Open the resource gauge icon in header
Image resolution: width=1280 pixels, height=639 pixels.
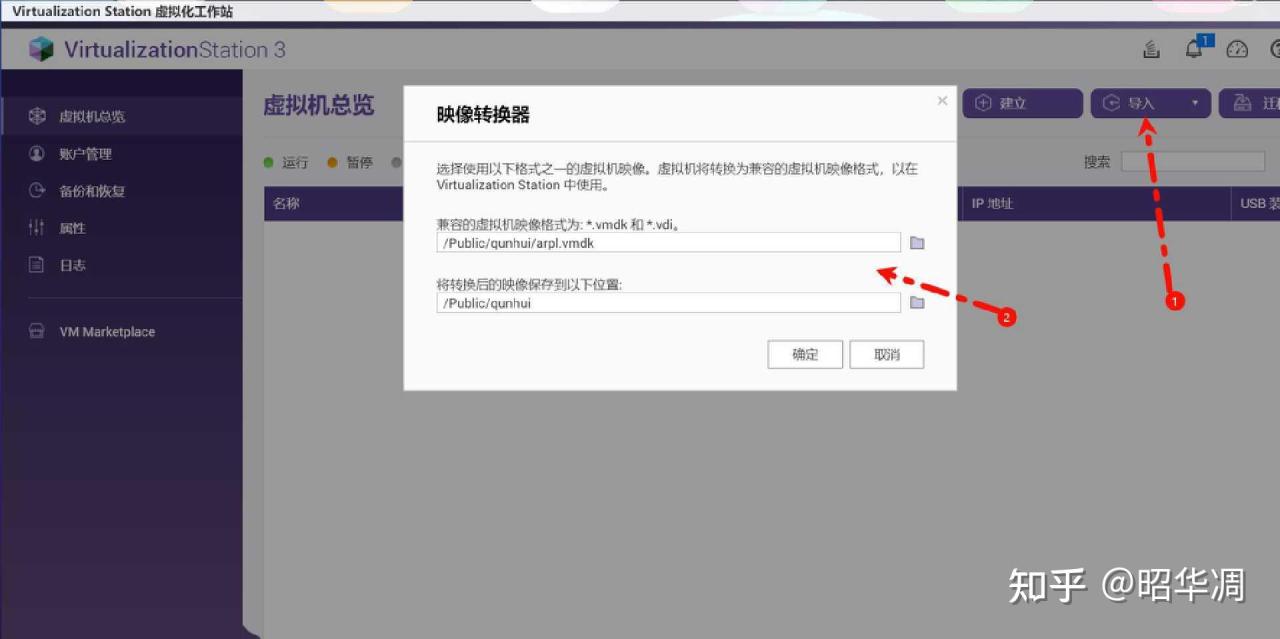pyautogui.click(x=1238, y=49)
